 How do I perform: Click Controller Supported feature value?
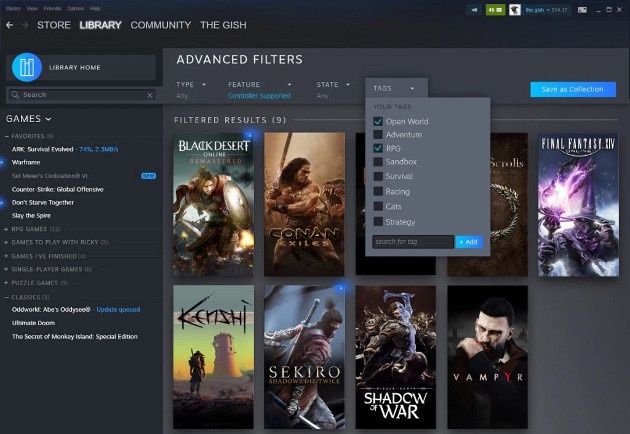[259, 96]
